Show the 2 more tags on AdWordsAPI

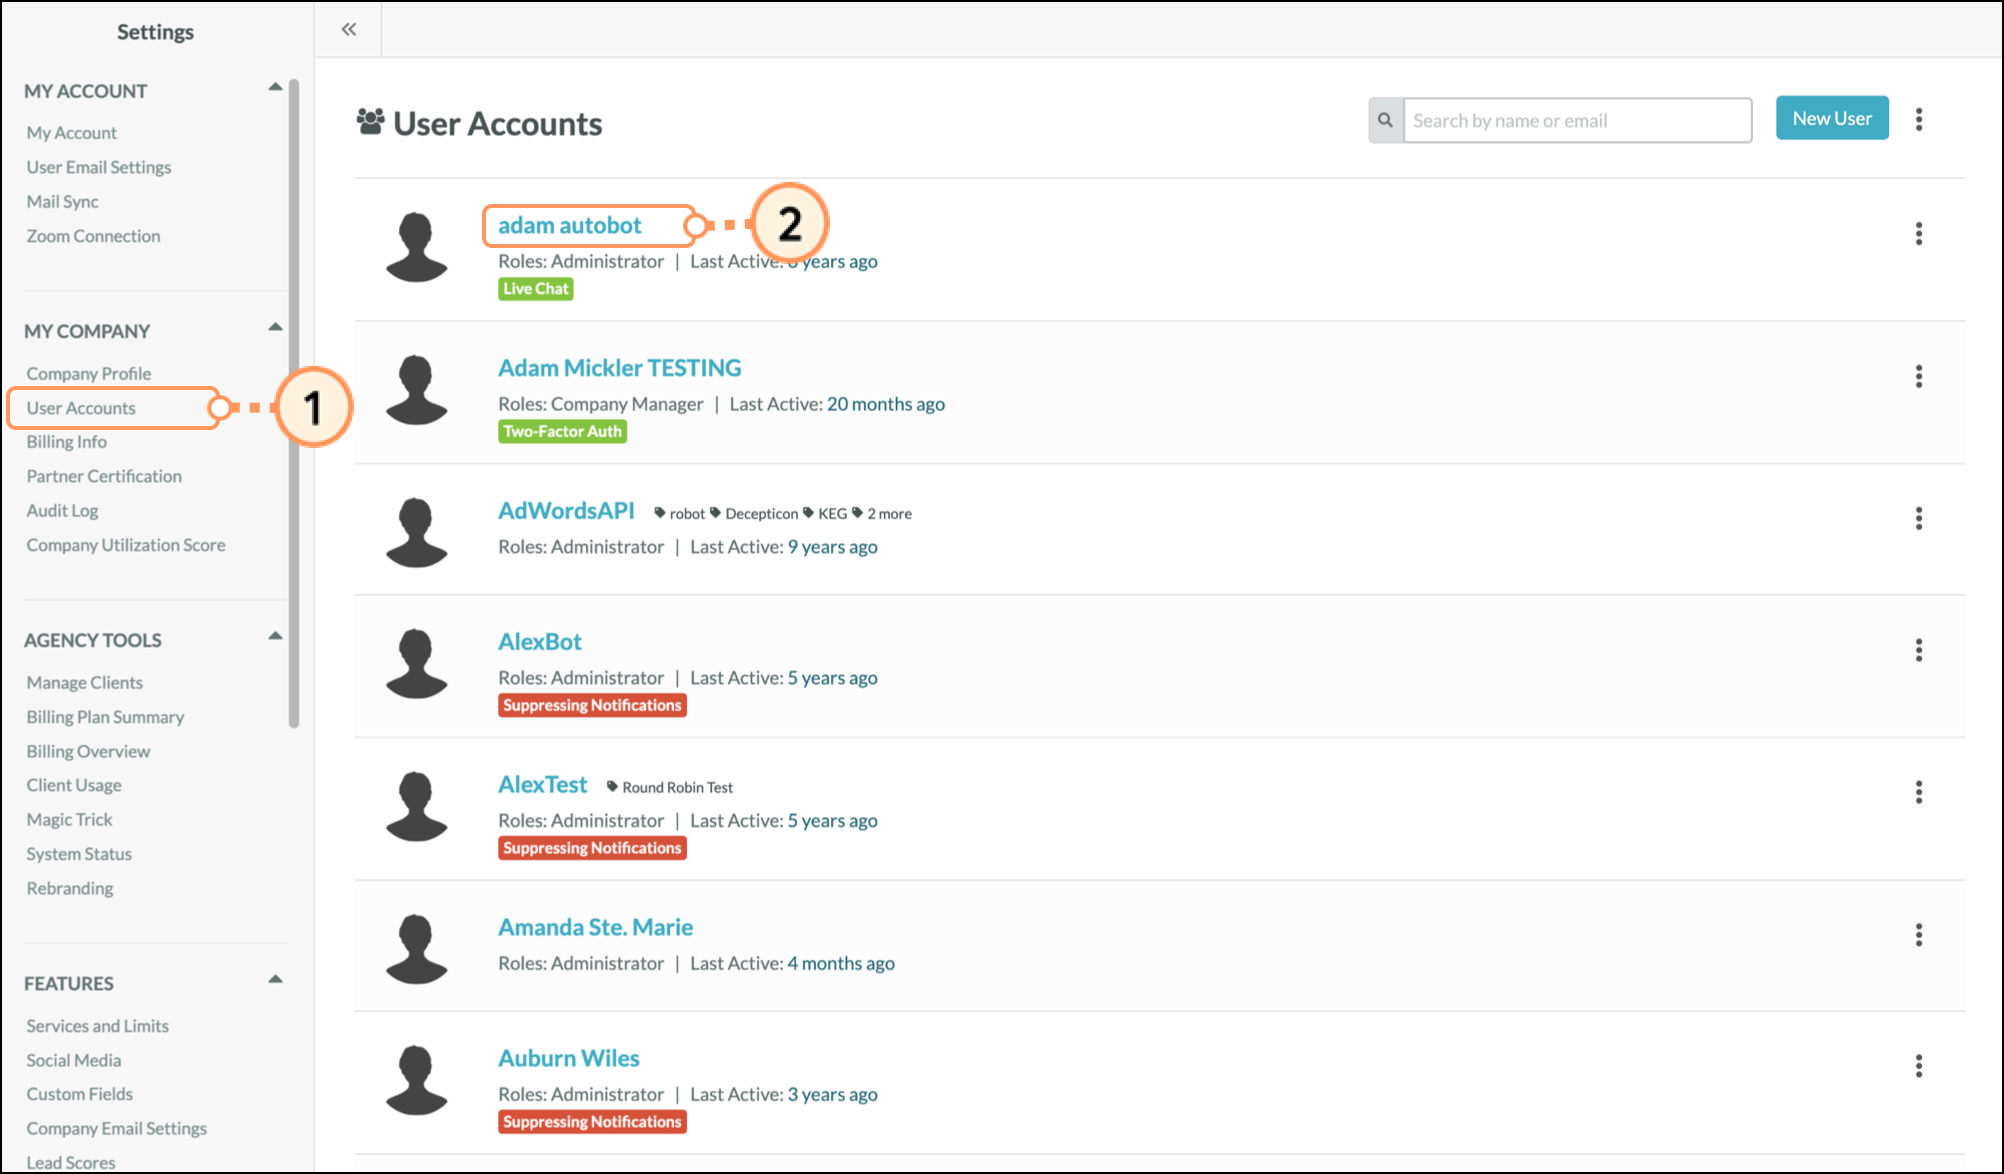(x=882, y=513)
